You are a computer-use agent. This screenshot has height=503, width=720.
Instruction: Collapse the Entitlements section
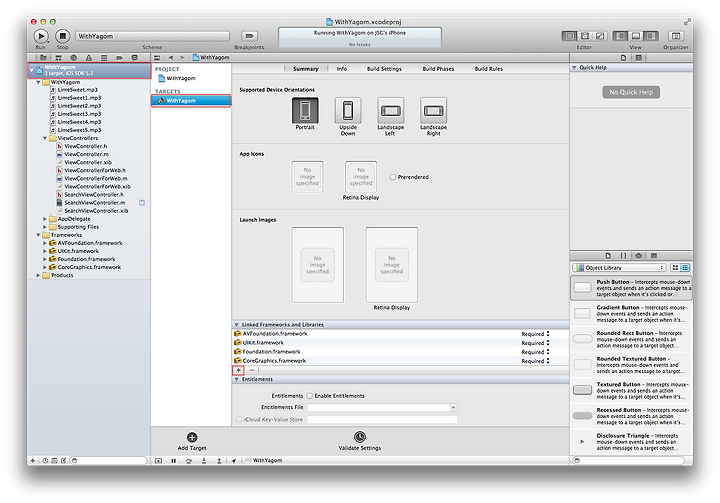point(236,379)
